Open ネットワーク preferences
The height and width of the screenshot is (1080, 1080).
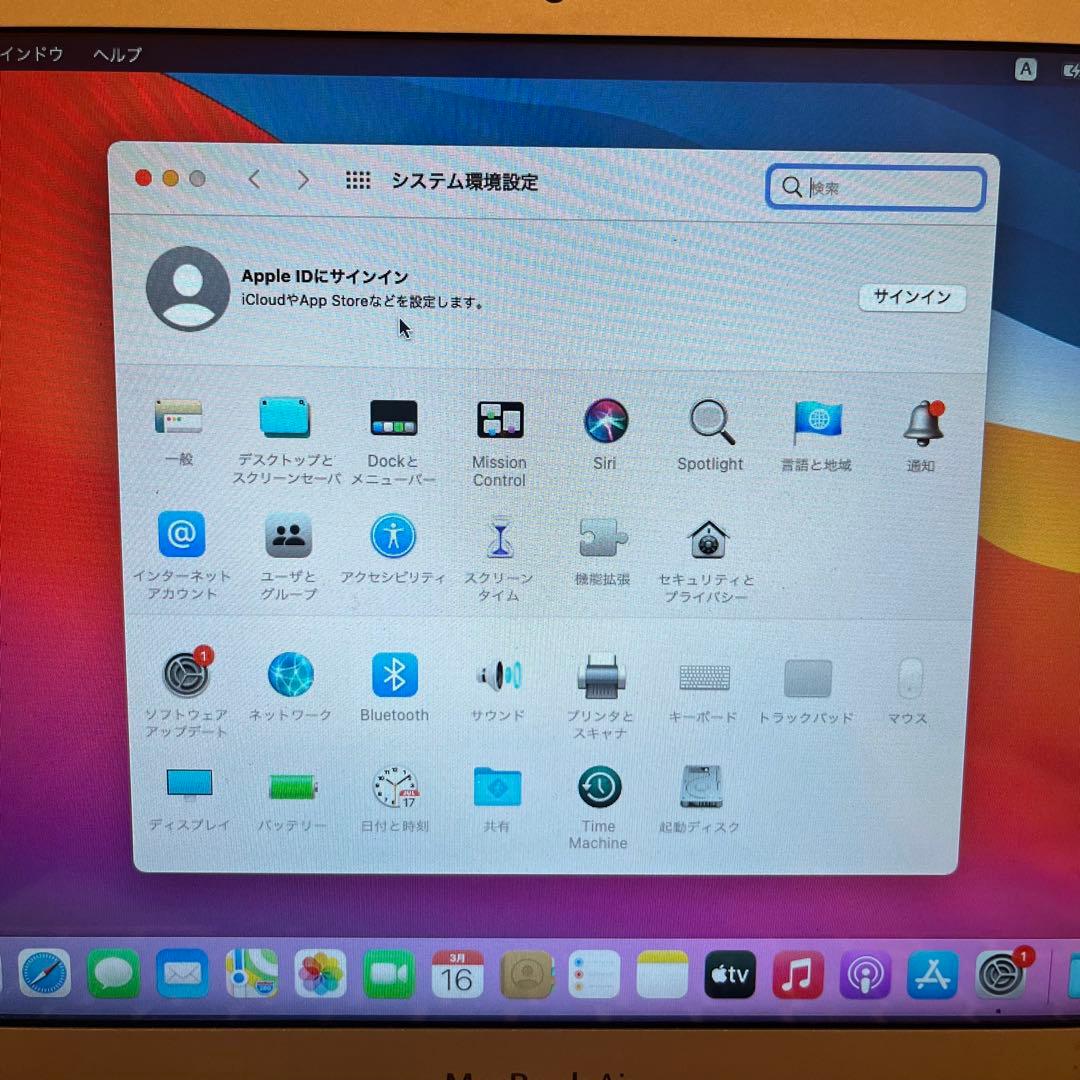tap(291, 675)
